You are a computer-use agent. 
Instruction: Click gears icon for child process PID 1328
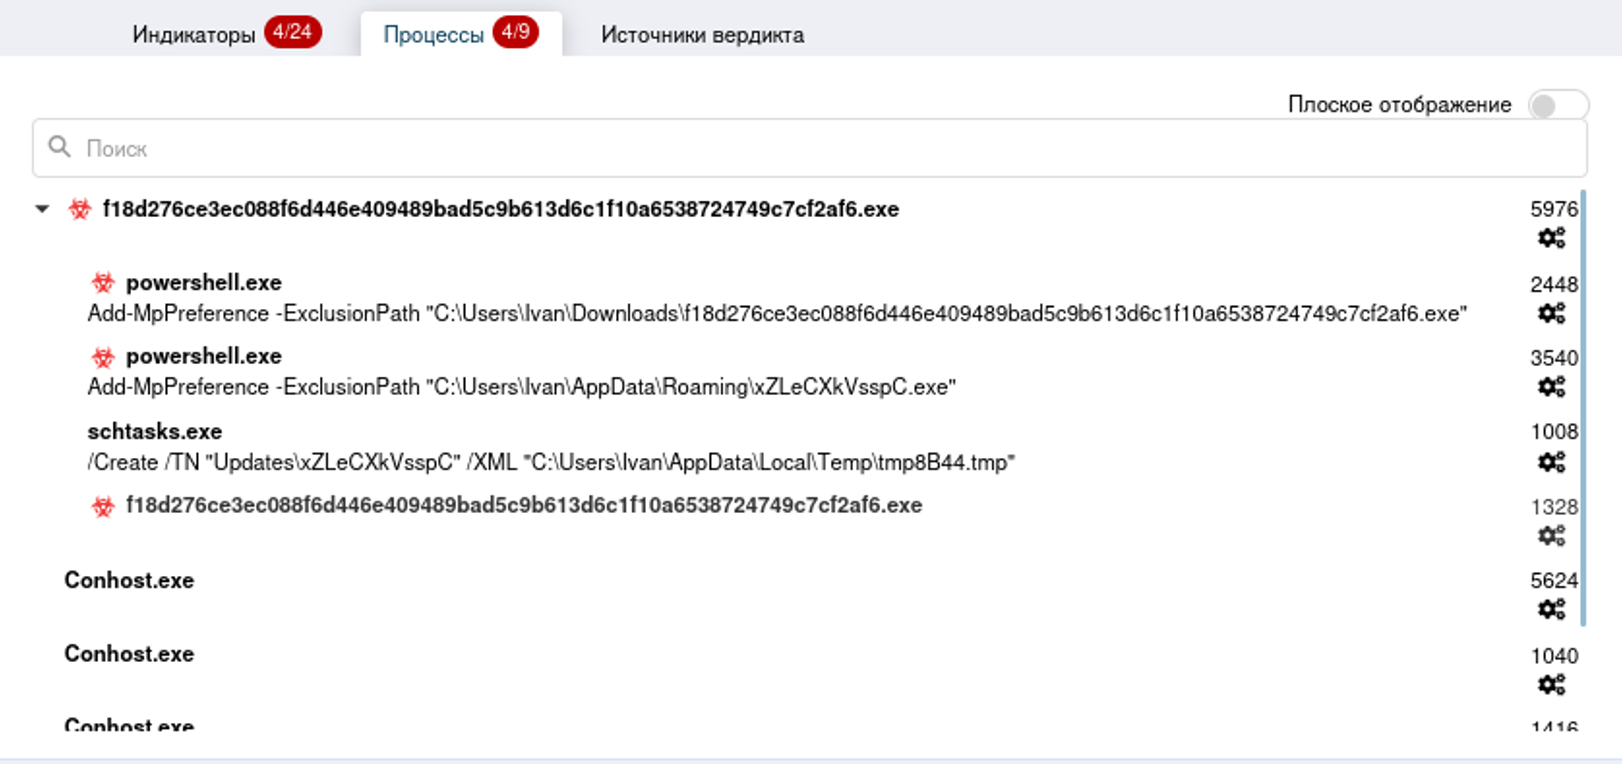(1551, 536)
